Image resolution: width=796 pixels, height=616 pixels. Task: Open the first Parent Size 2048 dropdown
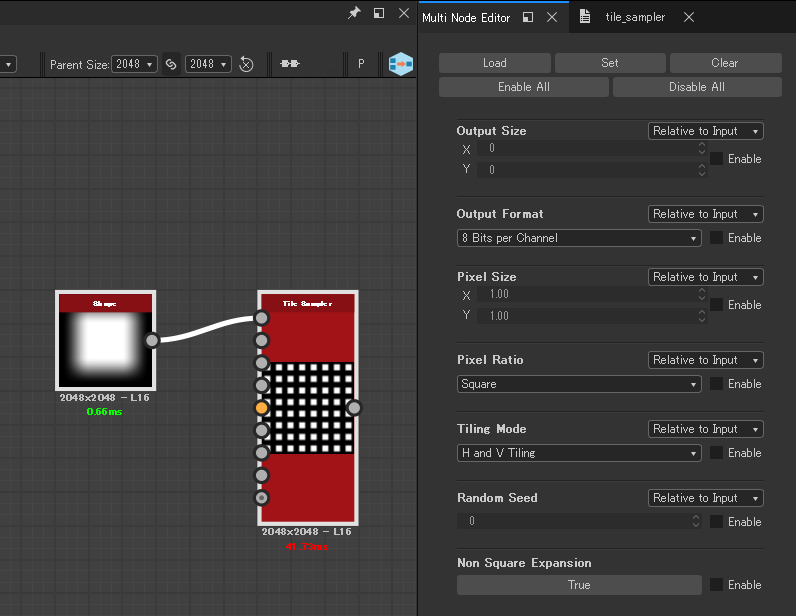pyautogui.click(x=135, y=64)
